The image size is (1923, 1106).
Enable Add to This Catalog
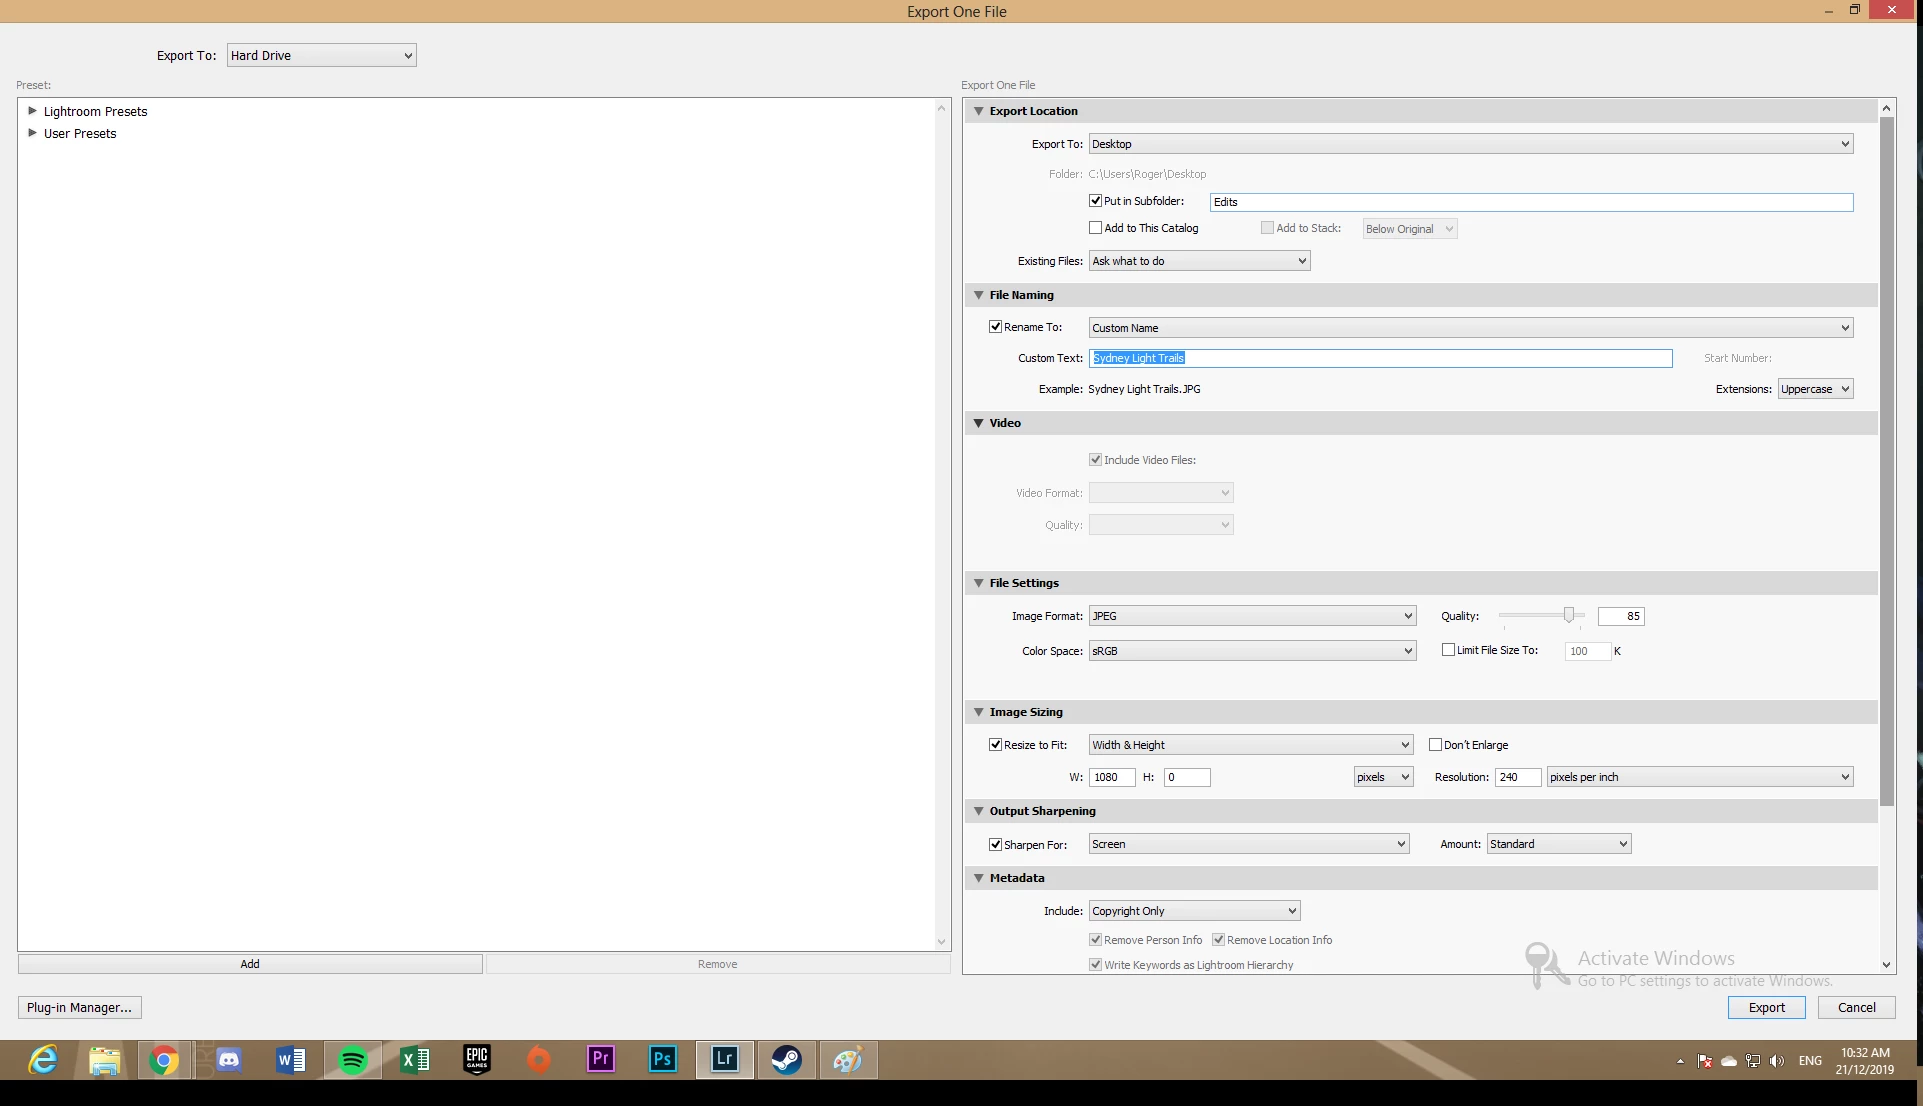tap(1095, 228)
